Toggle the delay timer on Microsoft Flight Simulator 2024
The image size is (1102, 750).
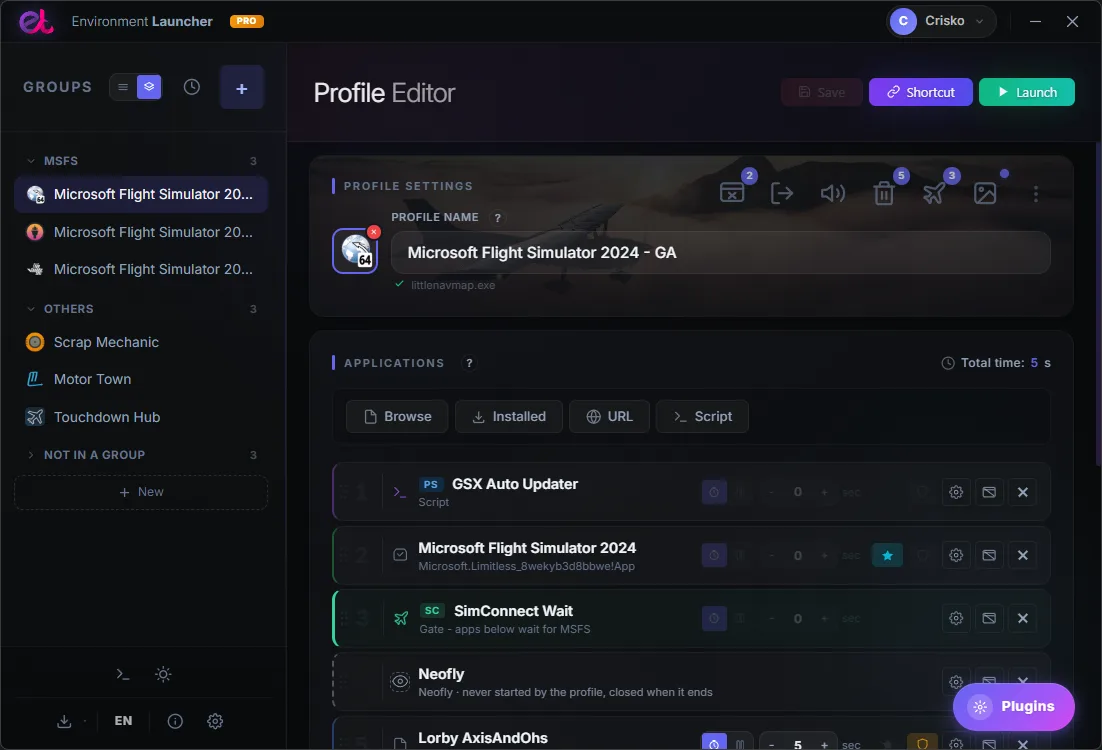coord(714,555)
